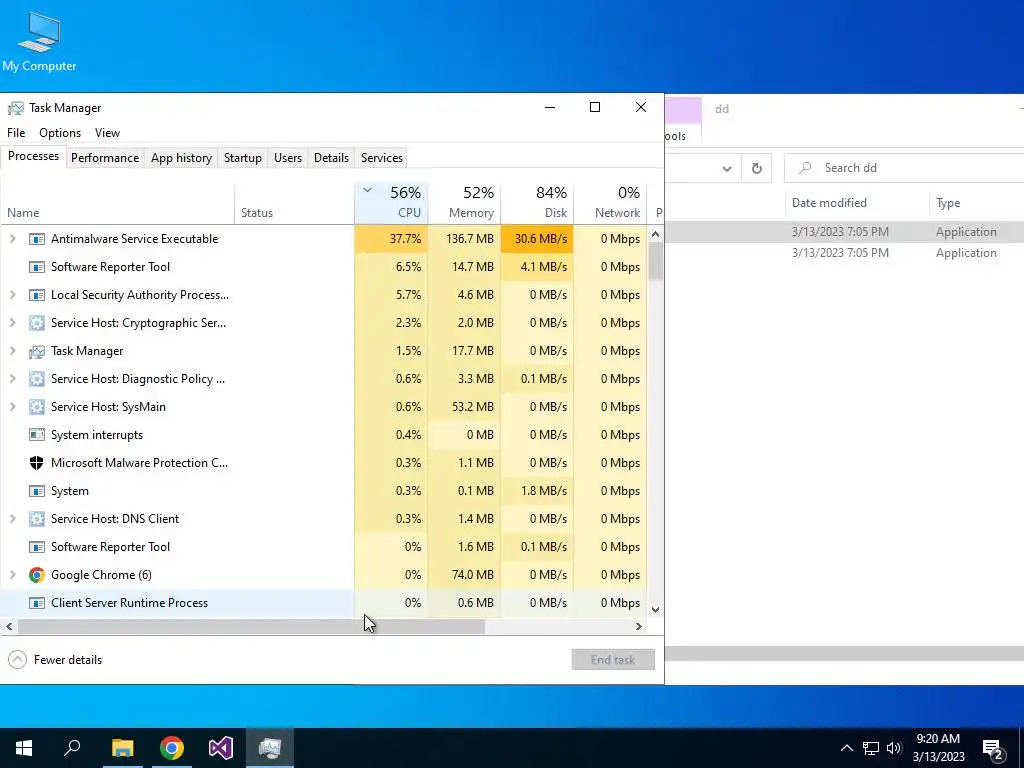Viewport: 1024px width, 768px height.
Task: Click the horizontal scrollbar right arrow
Action: pyautogui.click(x=639, y=626)
